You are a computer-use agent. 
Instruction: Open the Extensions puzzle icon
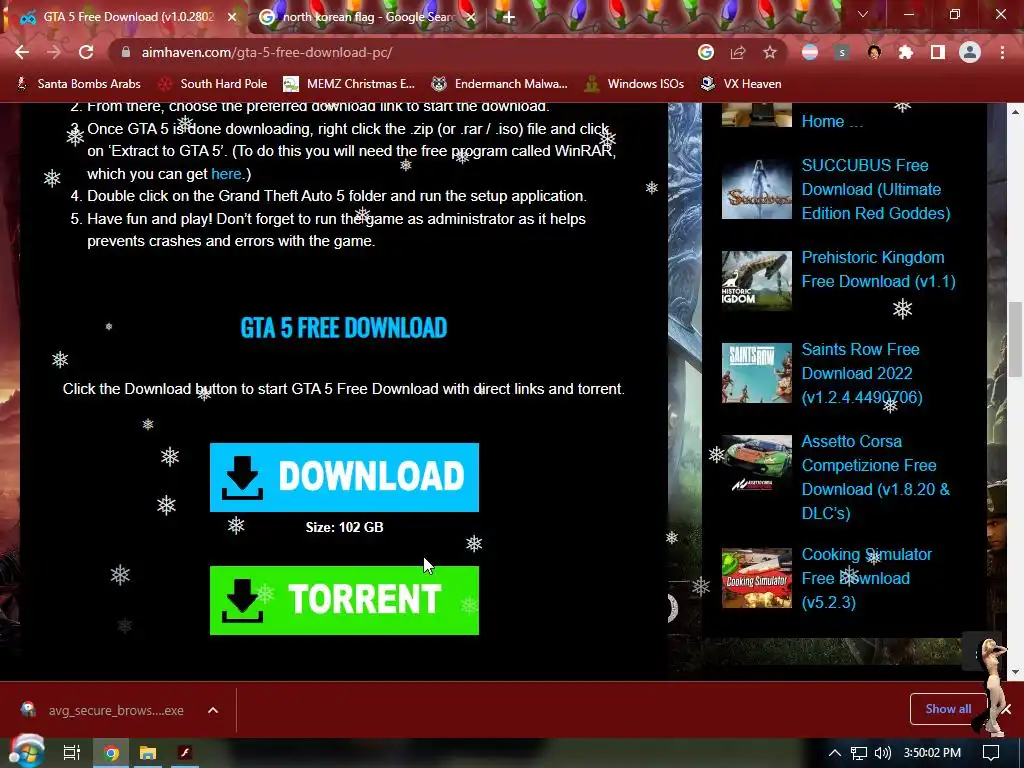[906, 52]
